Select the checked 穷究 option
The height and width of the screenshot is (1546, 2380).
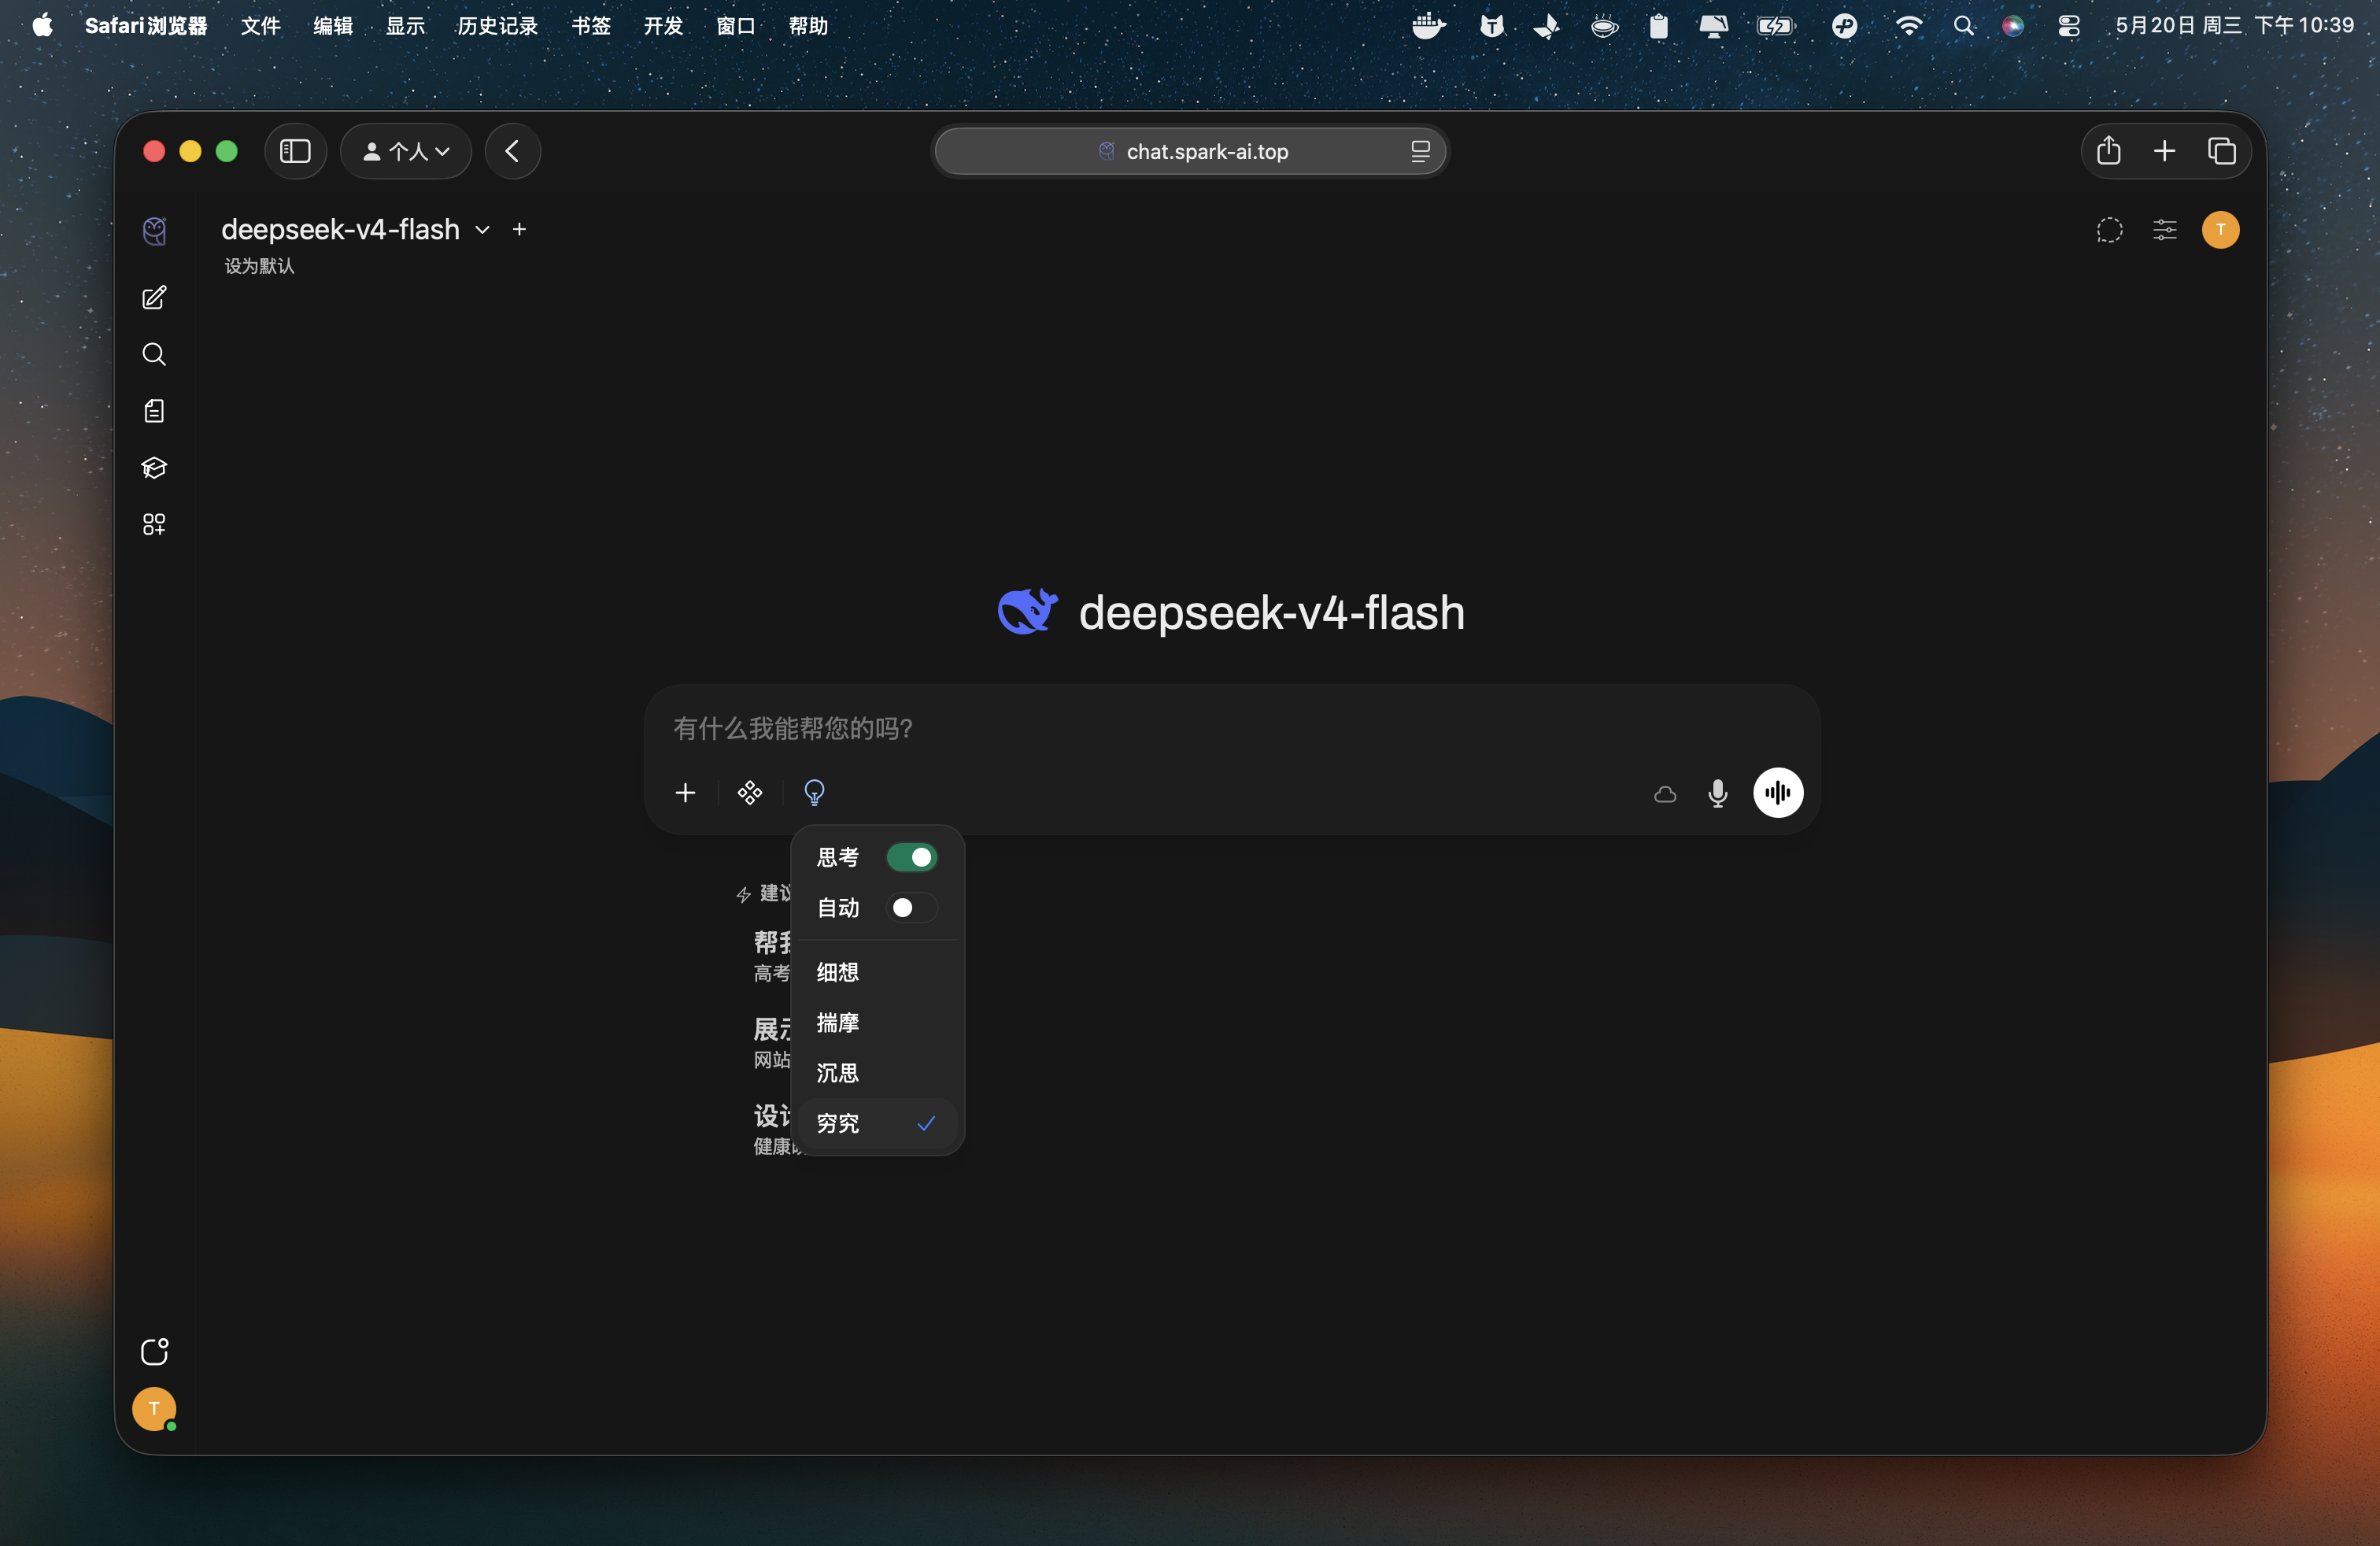tap(878, 1123)
